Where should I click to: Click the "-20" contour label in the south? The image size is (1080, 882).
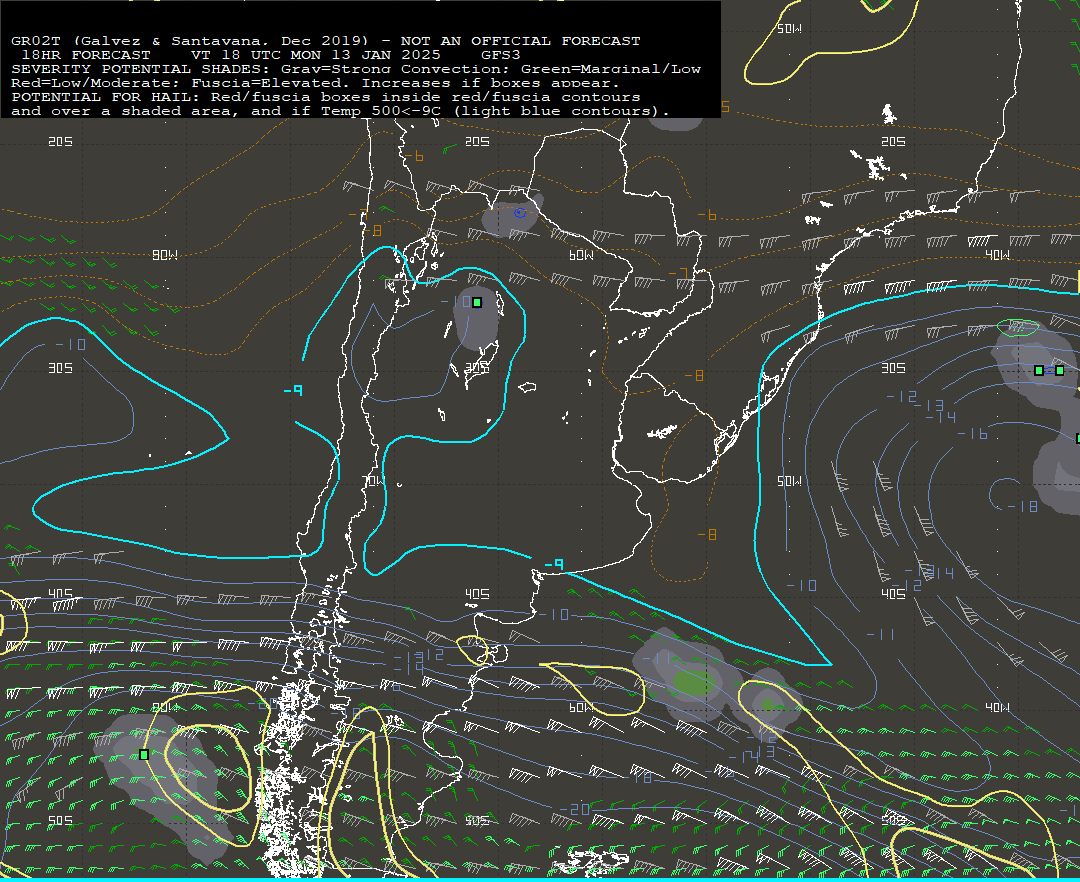pos(574,810)
